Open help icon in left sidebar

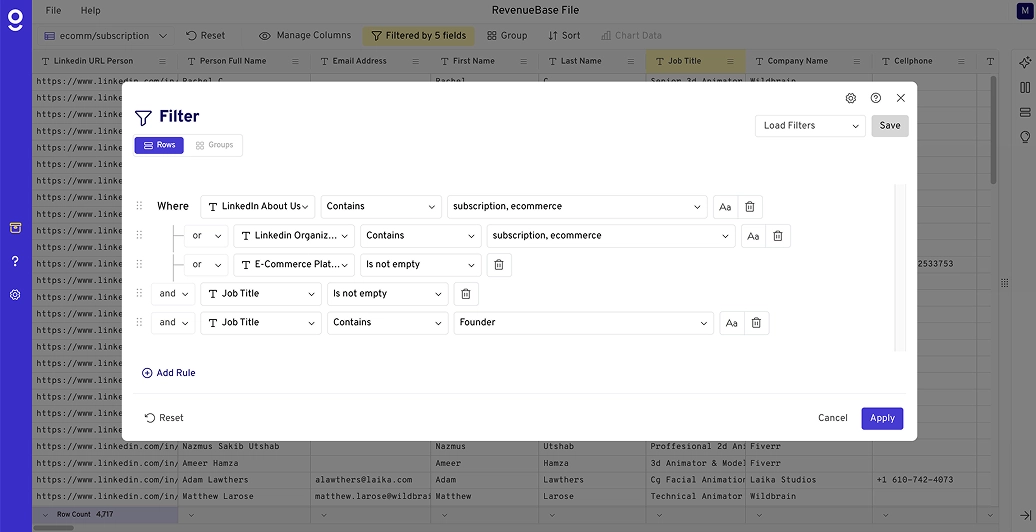[x=15, y=261]
